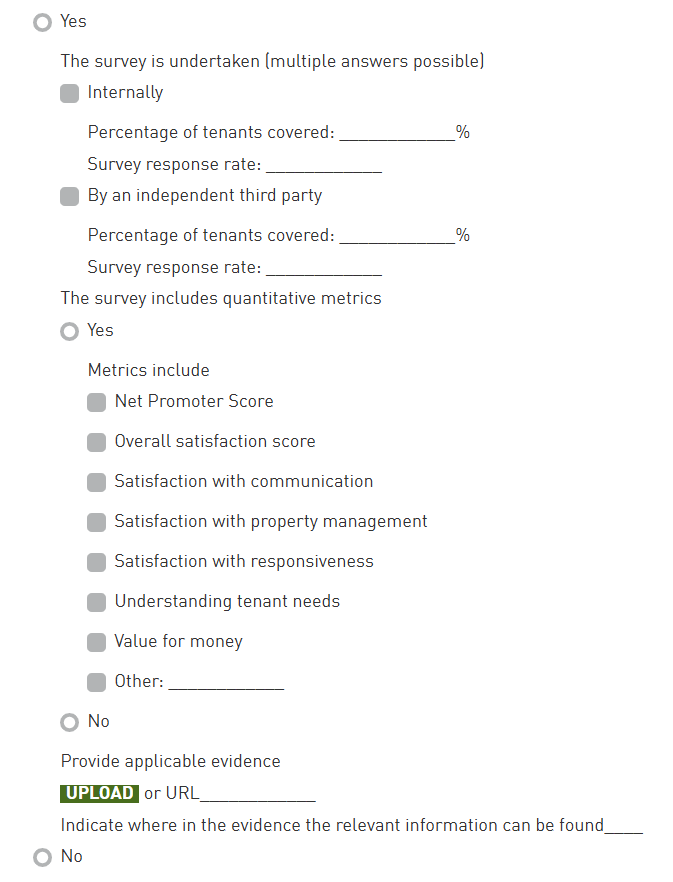Click Percentage of tenants covered field under Internally
Viewport: 673px width, 882px height.
[397, 132]
